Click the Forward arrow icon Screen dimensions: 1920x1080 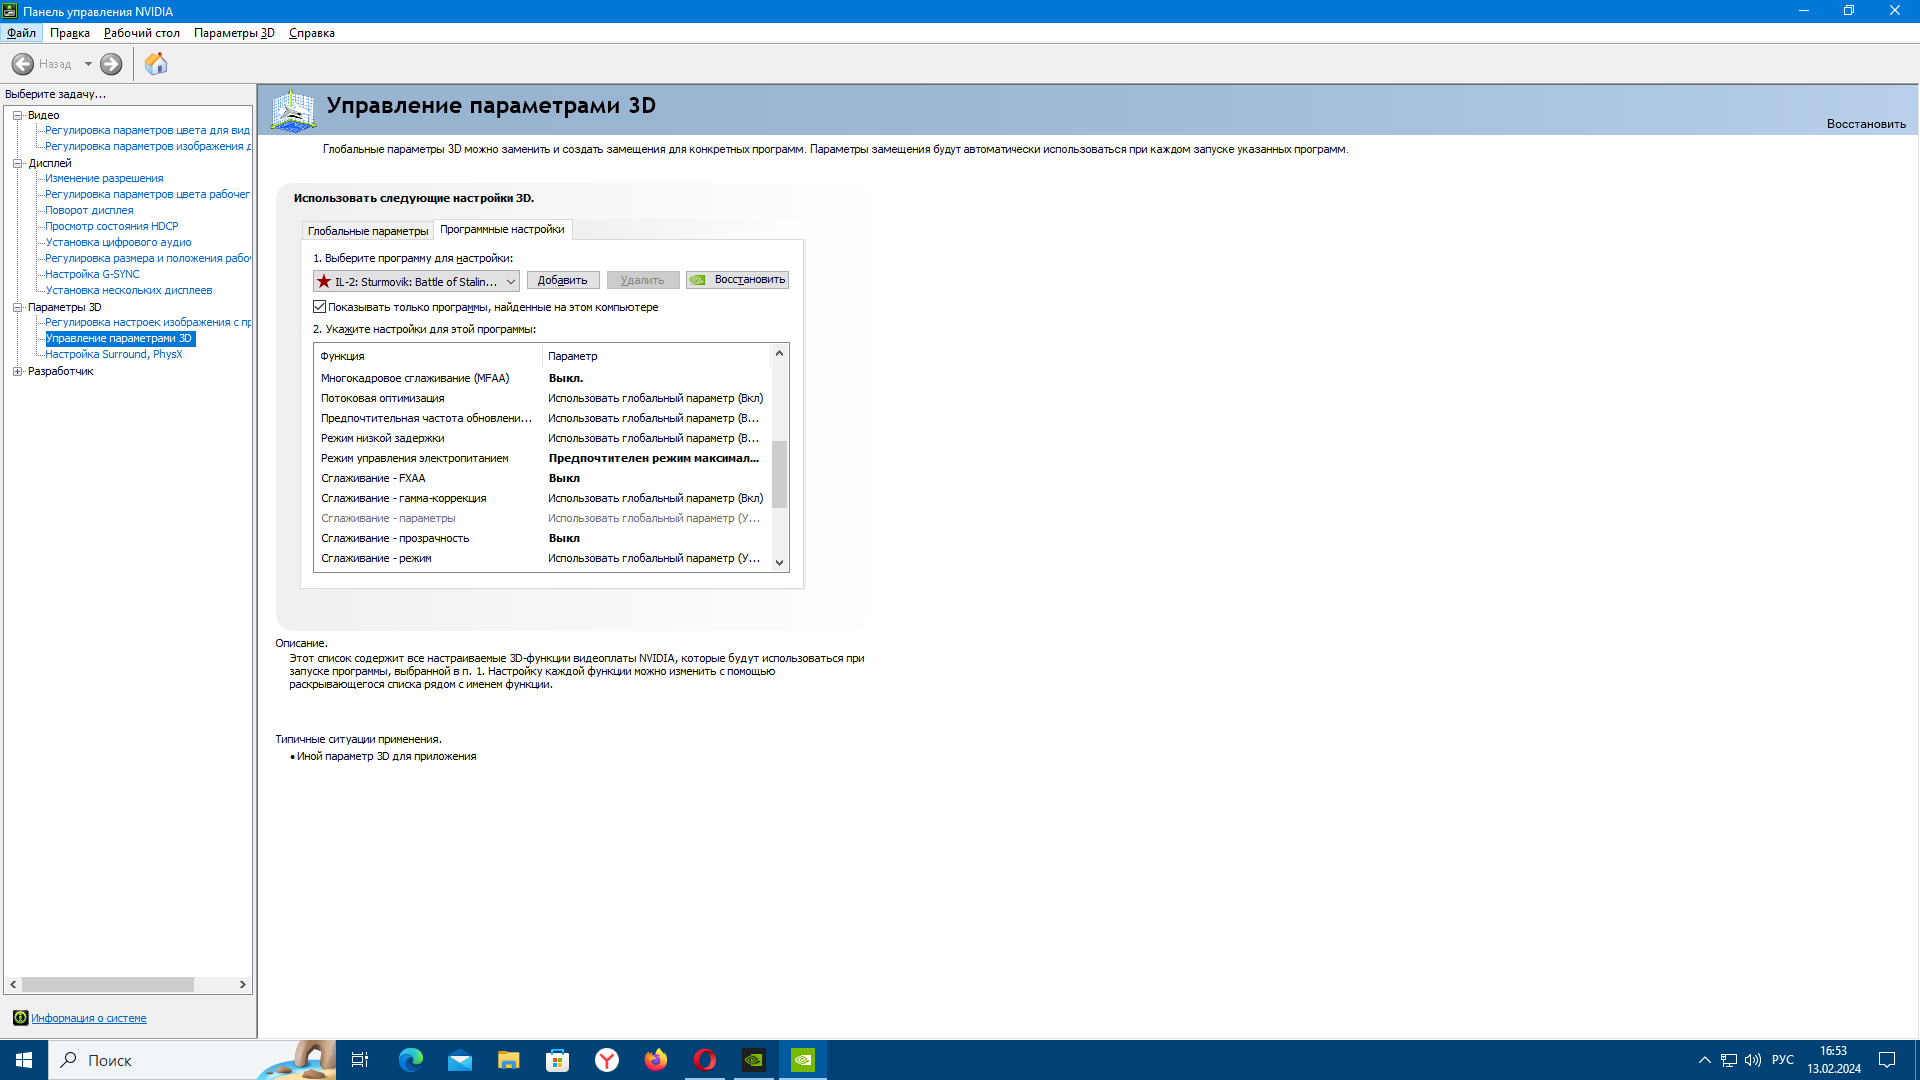tap(111, 64)
